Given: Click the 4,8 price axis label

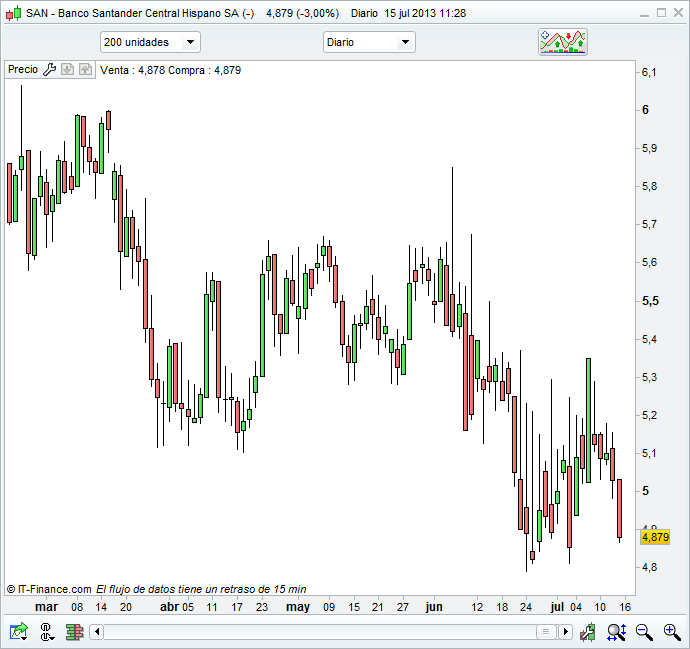Looking at the screenshot, I should (x=649, y=568).
